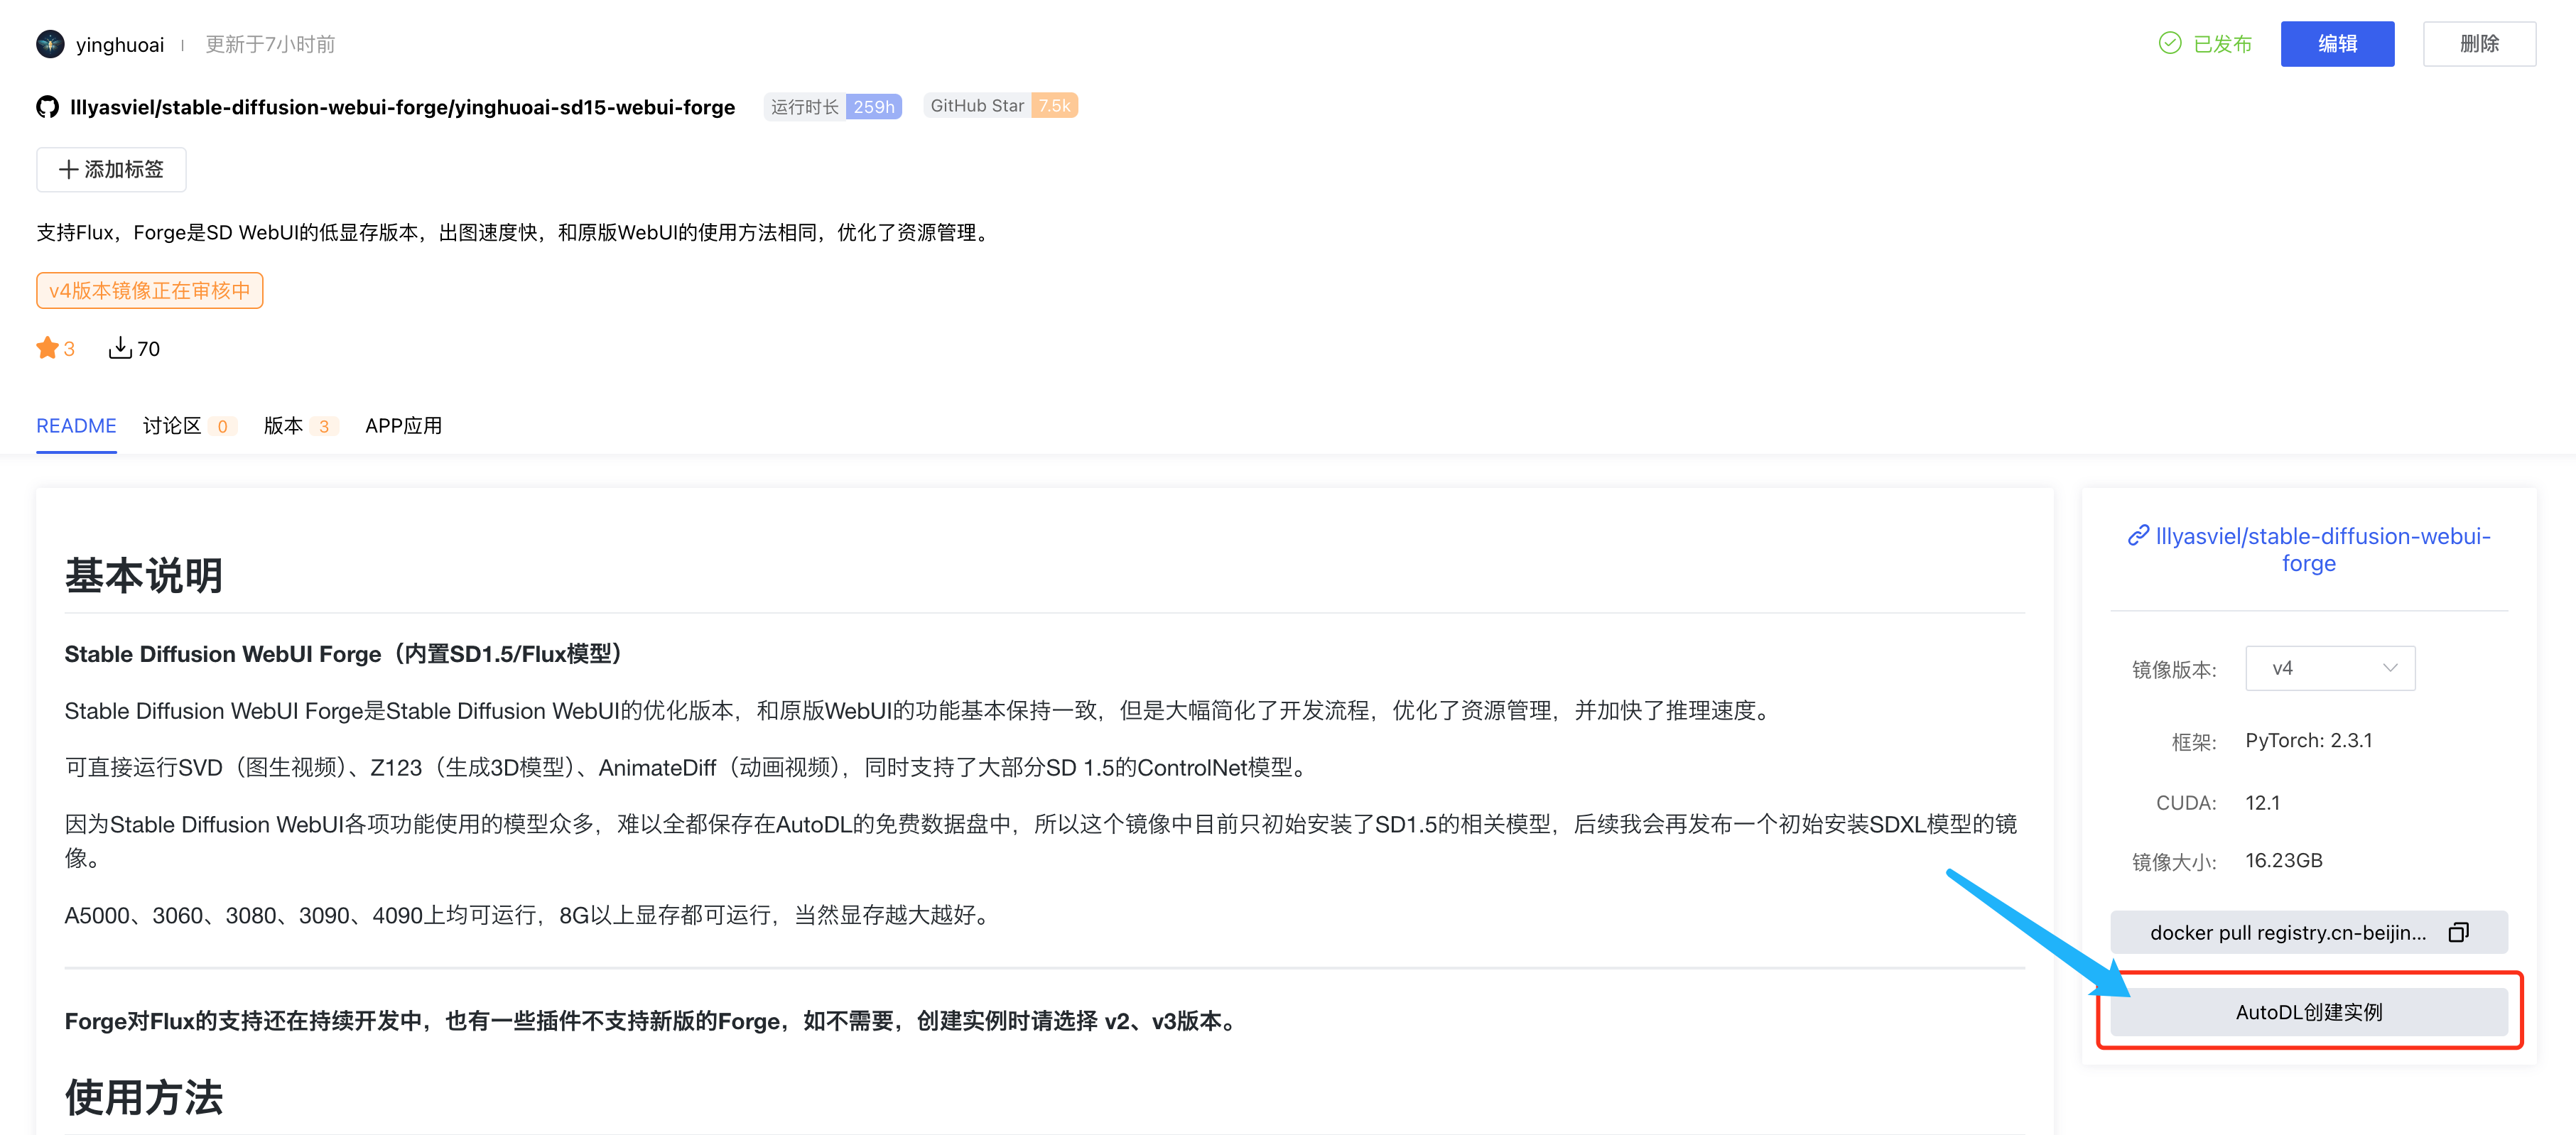Click the project description line starting 支持Flux

coord(516,232)
